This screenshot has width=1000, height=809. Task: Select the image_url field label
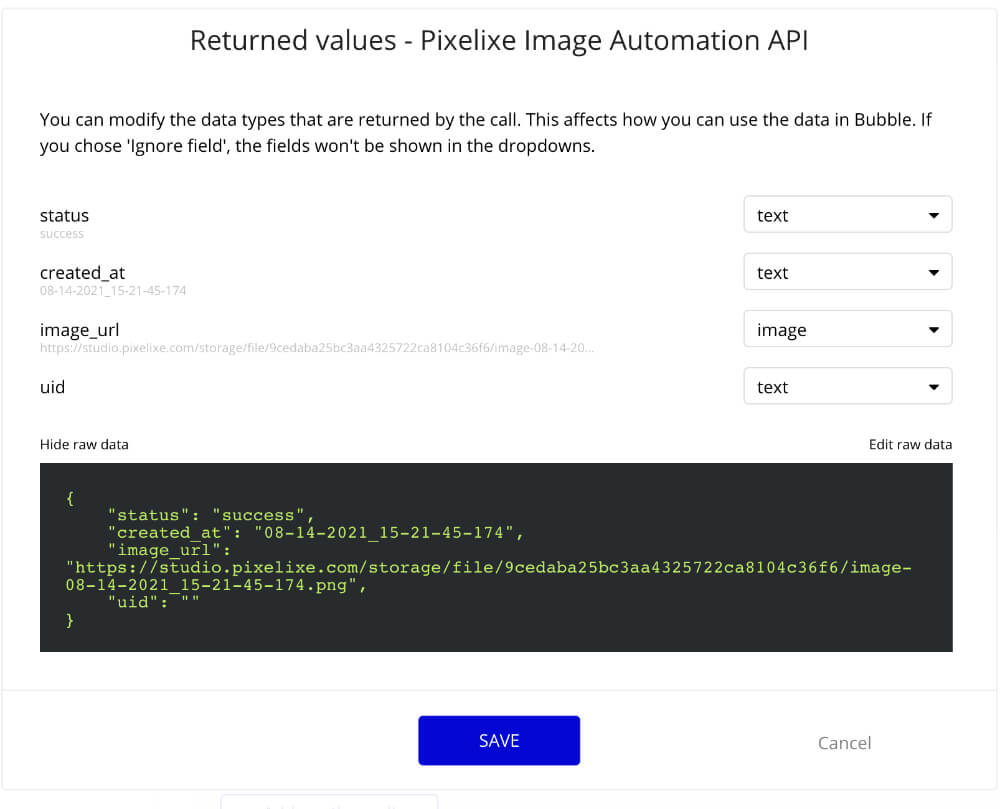click(80, 329)
